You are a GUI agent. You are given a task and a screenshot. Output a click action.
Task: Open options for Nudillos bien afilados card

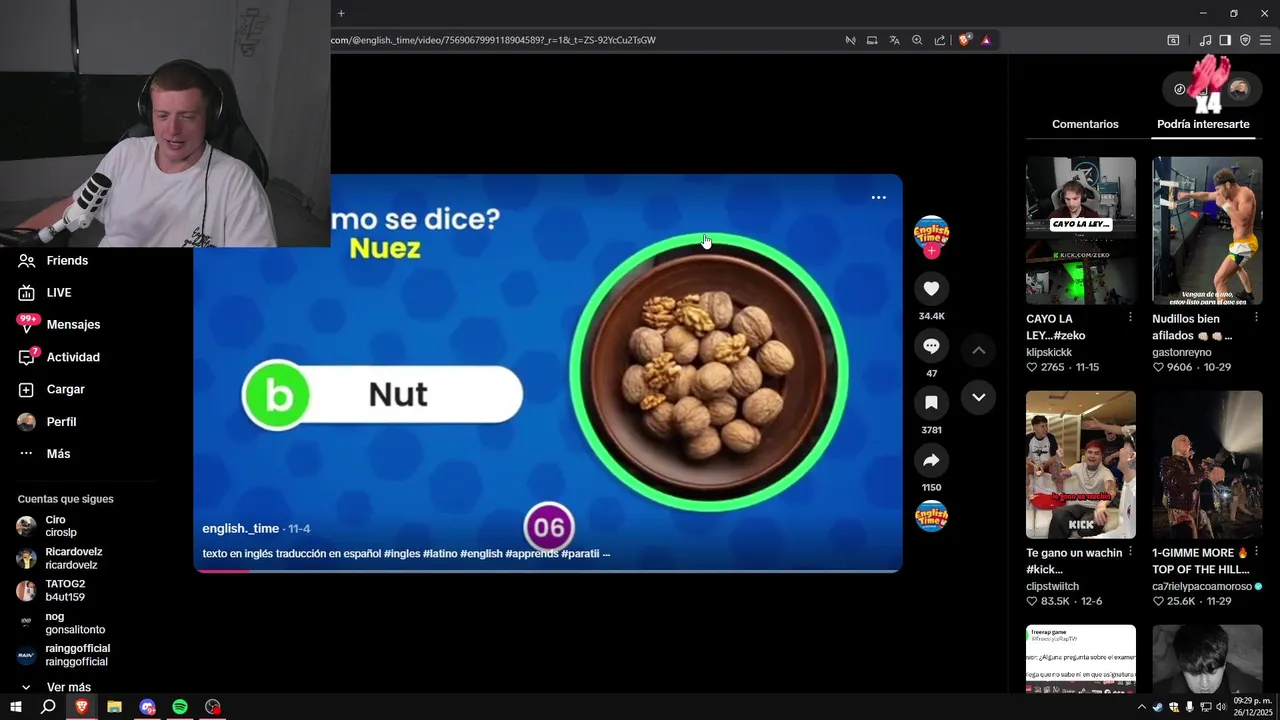[x=1256, y=318]
